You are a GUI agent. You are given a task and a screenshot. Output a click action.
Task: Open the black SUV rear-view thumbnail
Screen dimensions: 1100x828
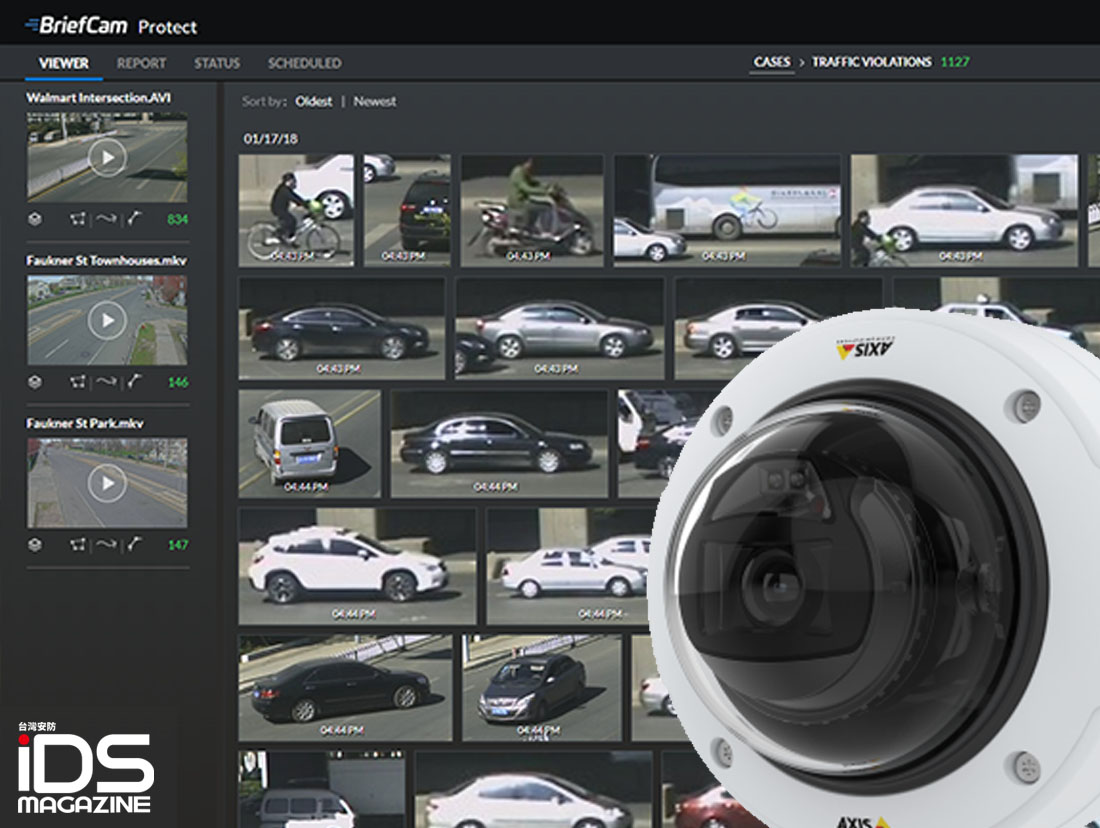coord(407,211)
